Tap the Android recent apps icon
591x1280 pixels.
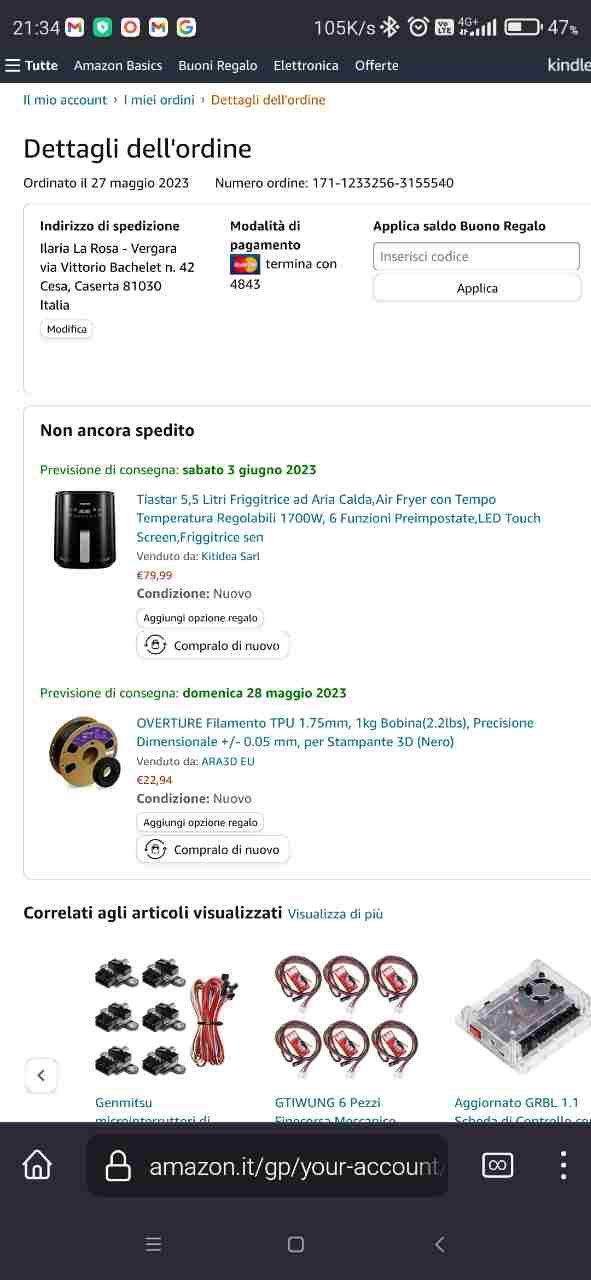153,1244
